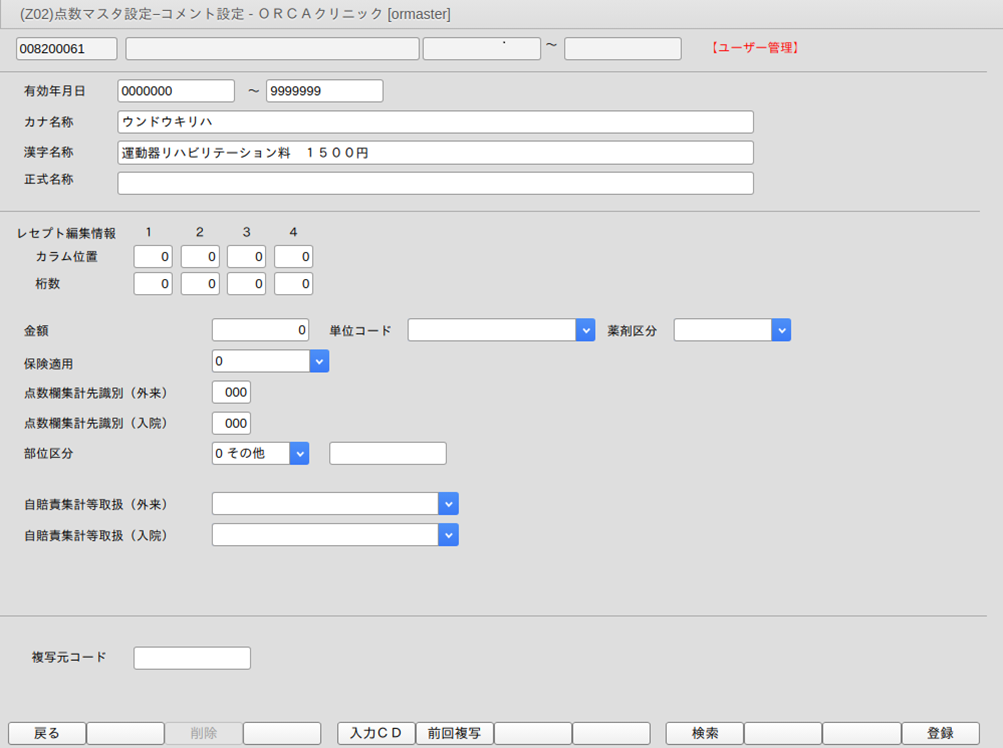Open 自賠責集計等取扱（入院） dropdown

(x=449, y=535)
